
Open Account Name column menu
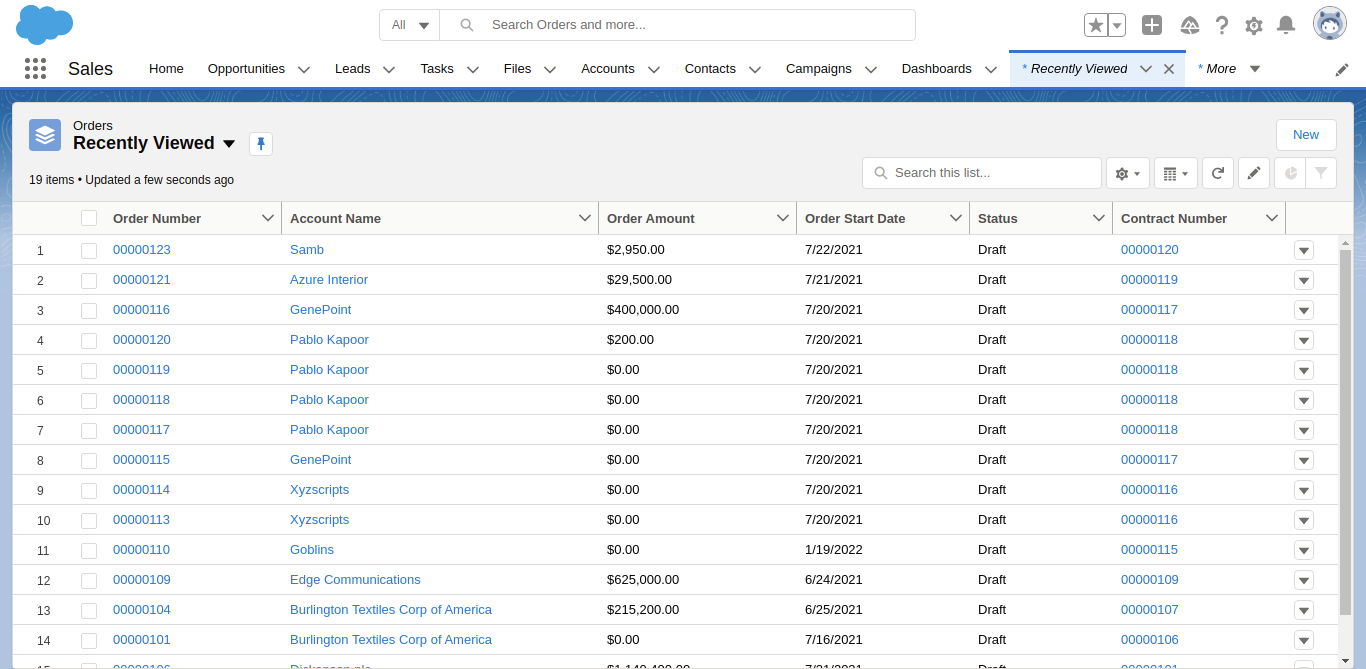(585, 218)
